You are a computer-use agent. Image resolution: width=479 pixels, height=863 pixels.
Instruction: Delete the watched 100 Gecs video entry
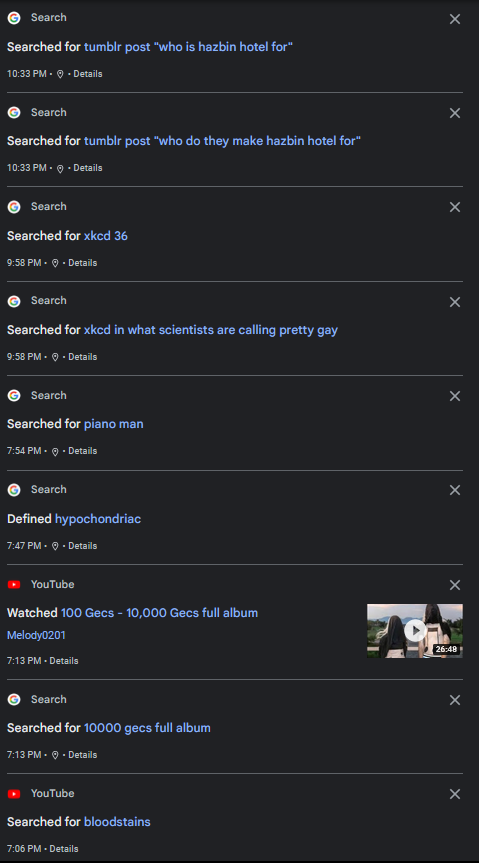pyautogui.click(x=455, y=585)
